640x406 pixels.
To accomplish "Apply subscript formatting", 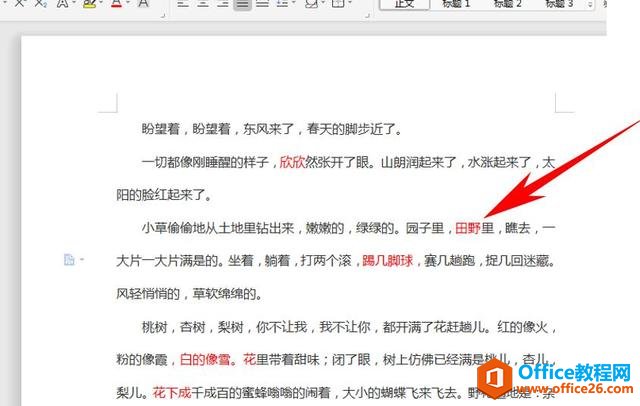I will tap(40, 3).
